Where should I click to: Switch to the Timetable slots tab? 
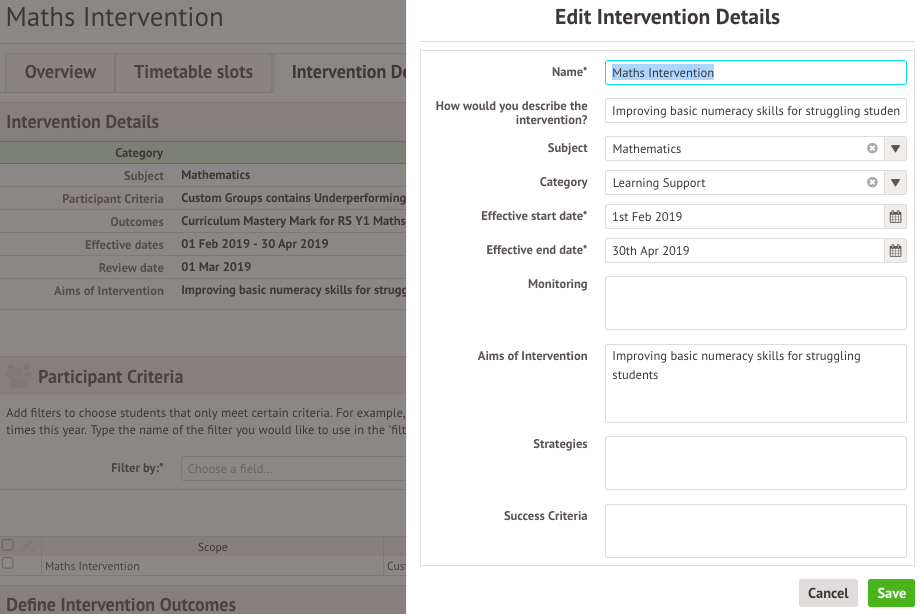tap(193, 72)
